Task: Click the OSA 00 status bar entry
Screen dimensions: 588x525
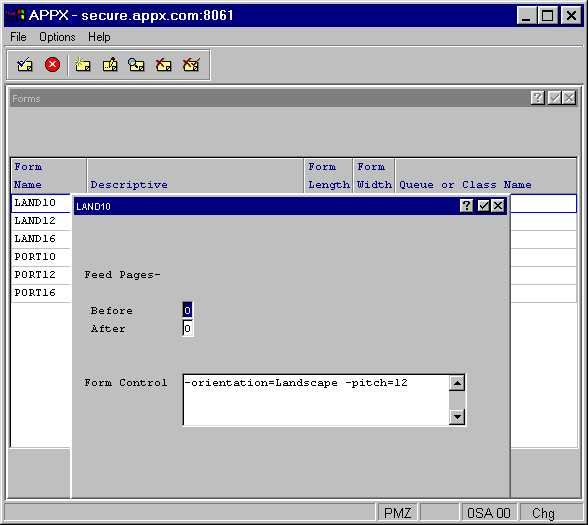Action: [x=489, y=513]
